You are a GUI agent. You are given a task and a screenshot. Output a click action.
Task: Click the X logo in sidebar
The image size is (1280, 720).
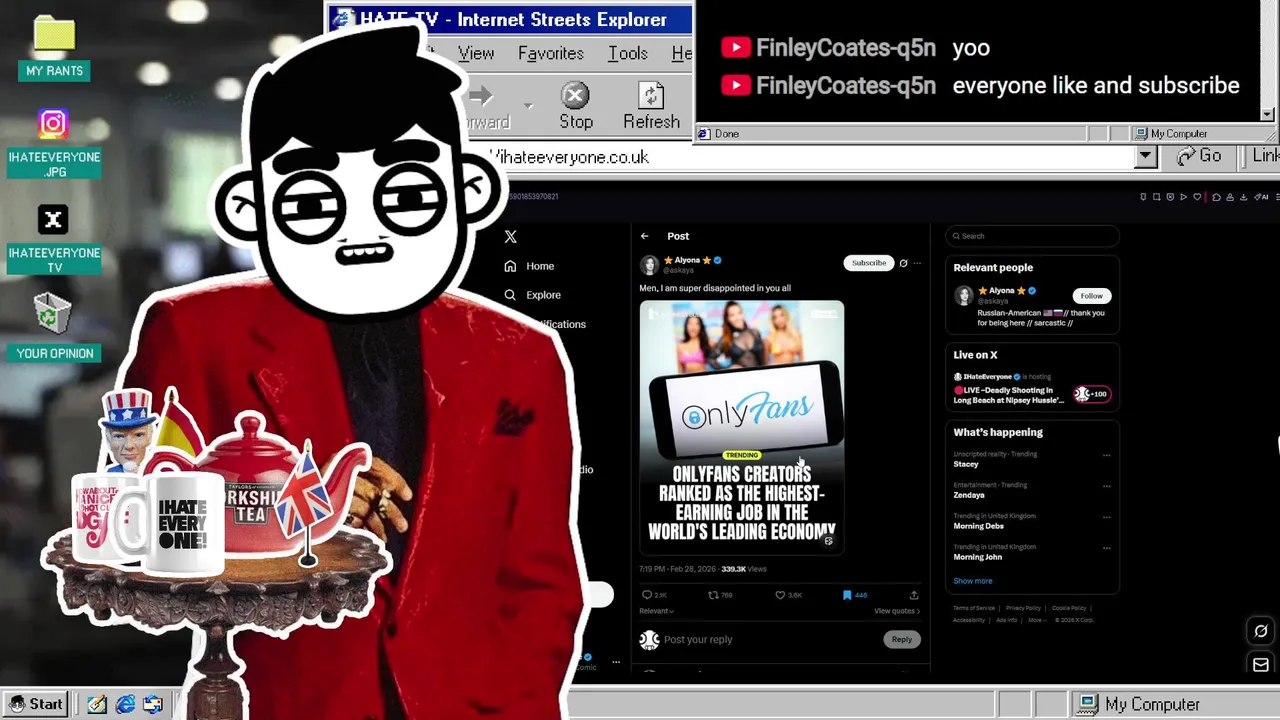[x=511, y=236]
